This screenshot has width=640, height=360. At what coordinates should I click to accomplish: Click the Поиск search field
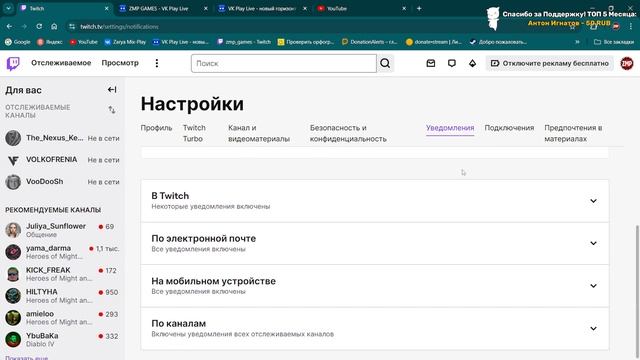point(284,63)
